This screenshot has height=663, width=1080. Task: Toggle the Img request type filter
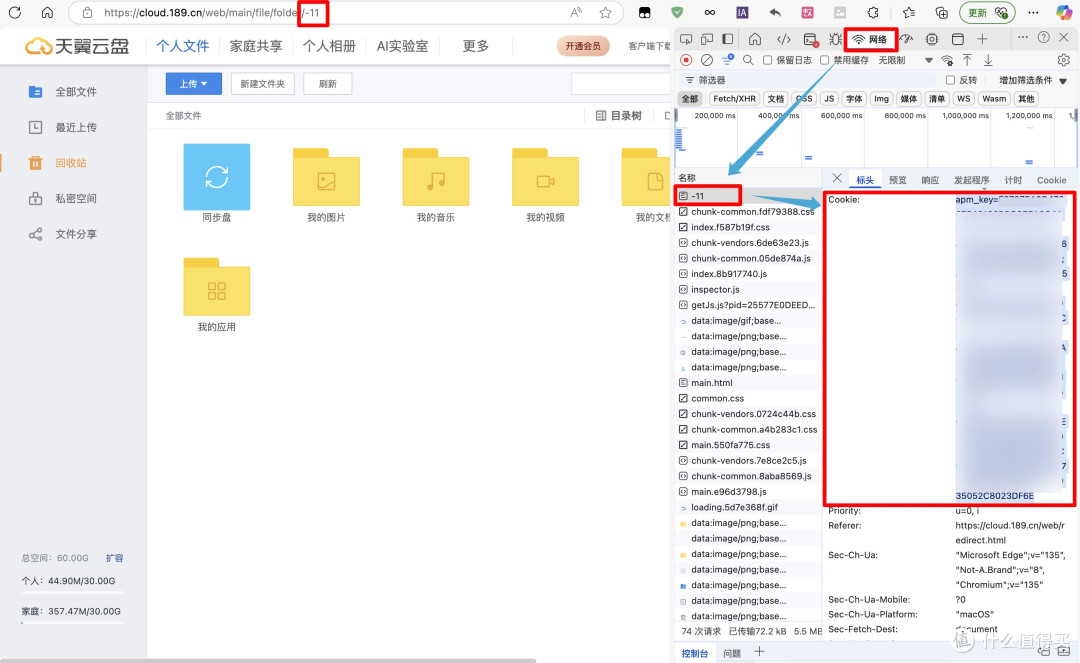click(x=882, y=98)
